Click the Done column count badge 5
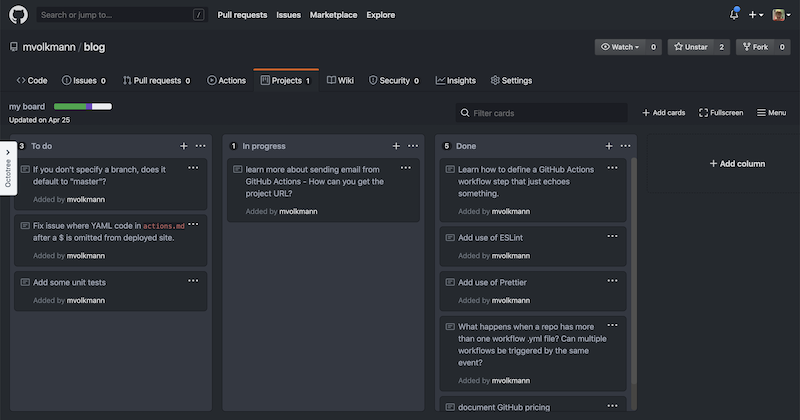This screenshot has height=420, width=800. tap(446, 146)
